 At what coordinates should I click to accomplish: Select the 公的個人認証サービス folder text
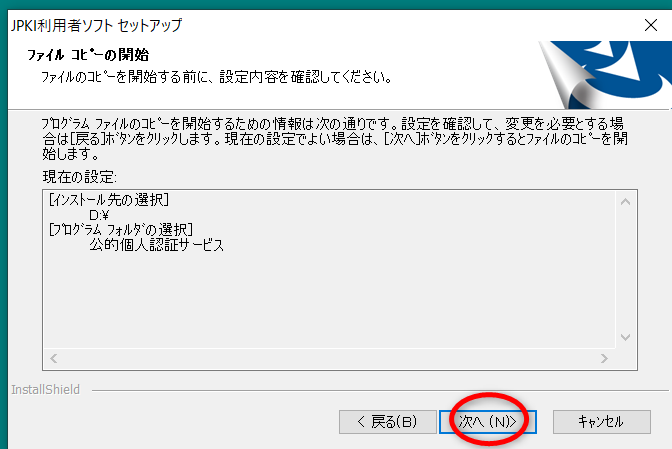pos(156,245)
